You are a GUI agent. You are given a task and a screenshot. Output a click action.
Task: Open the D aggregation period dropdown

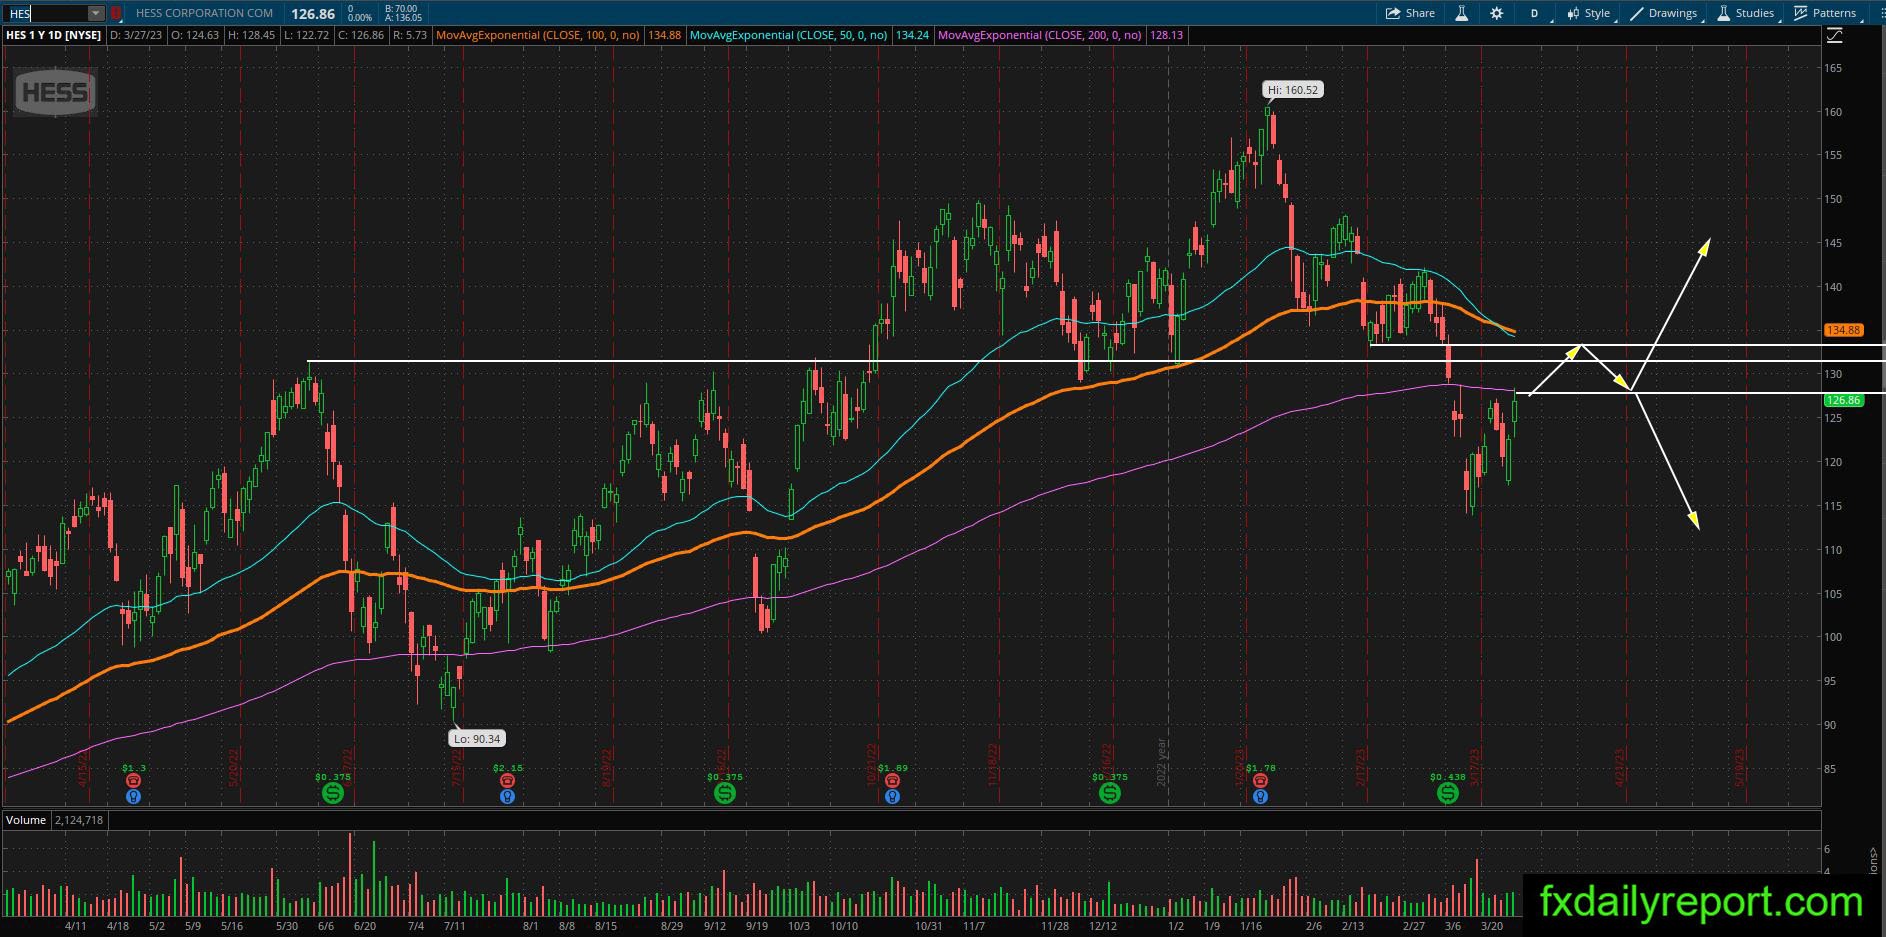click(1534, 13)
